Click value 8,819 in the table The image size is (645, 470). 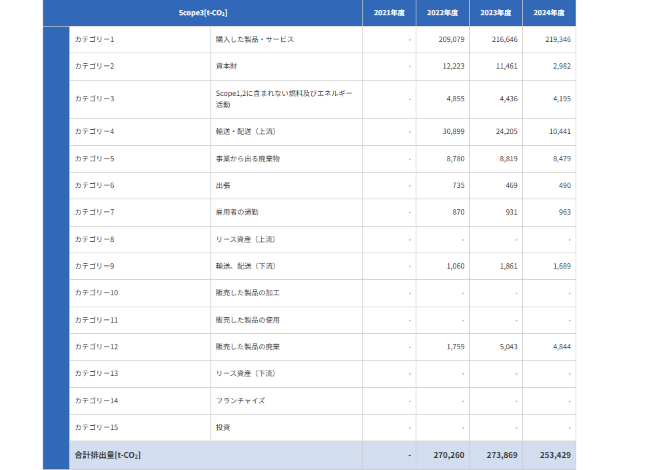coord(508,159)
